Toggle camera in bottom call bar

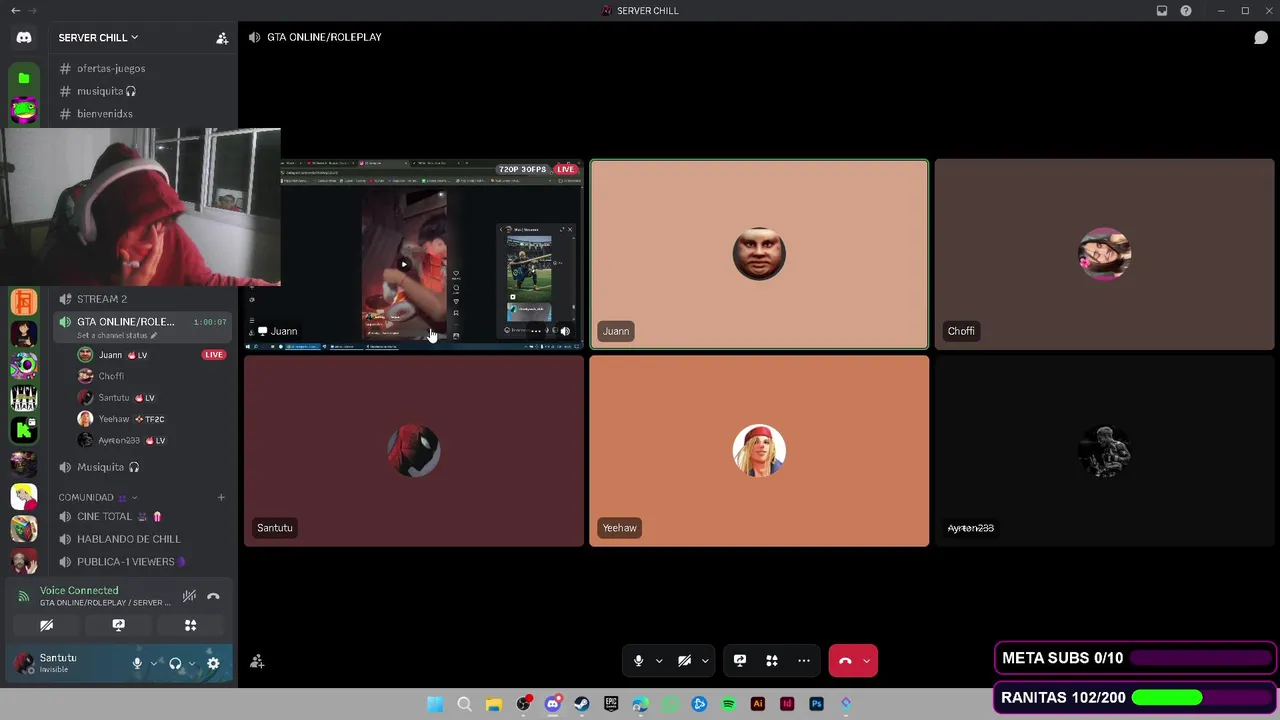point(684,661)
